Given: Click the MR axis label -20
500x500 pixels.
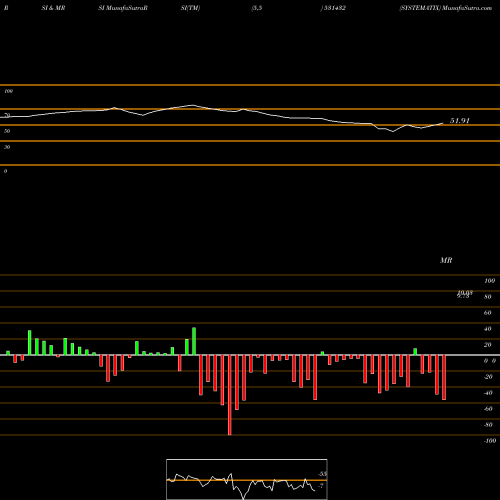Looking at the screenshot, I should pyautogui.click(x=488, y=377).
